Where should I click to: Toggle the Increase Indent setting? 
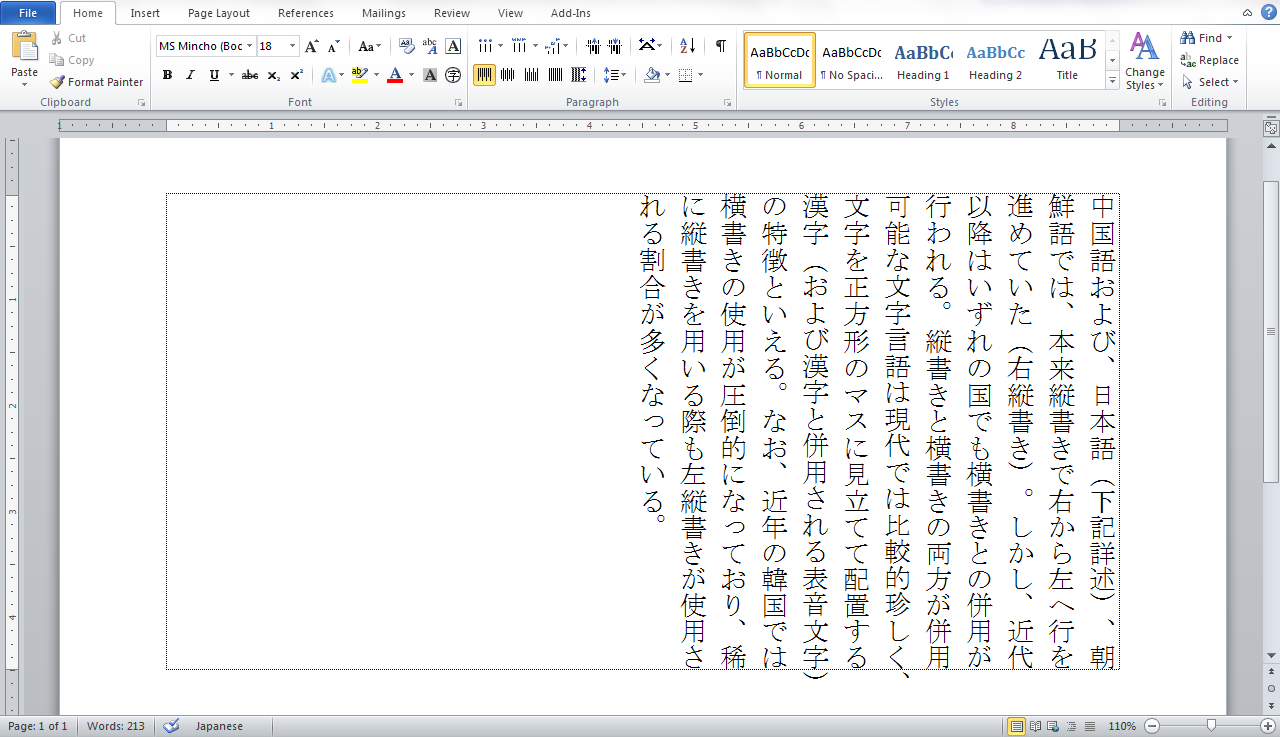614,44
